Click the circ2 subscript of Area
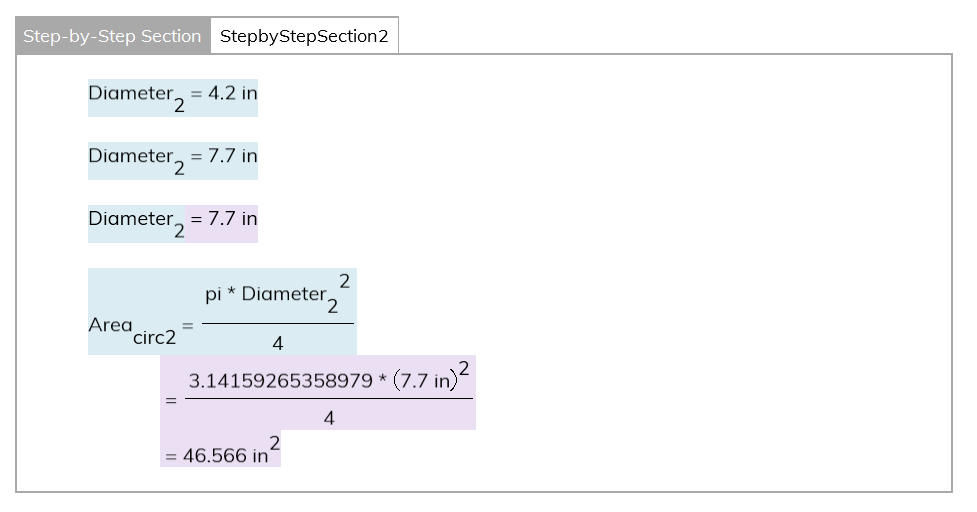The image size is (977, 512). coord(154,338)
